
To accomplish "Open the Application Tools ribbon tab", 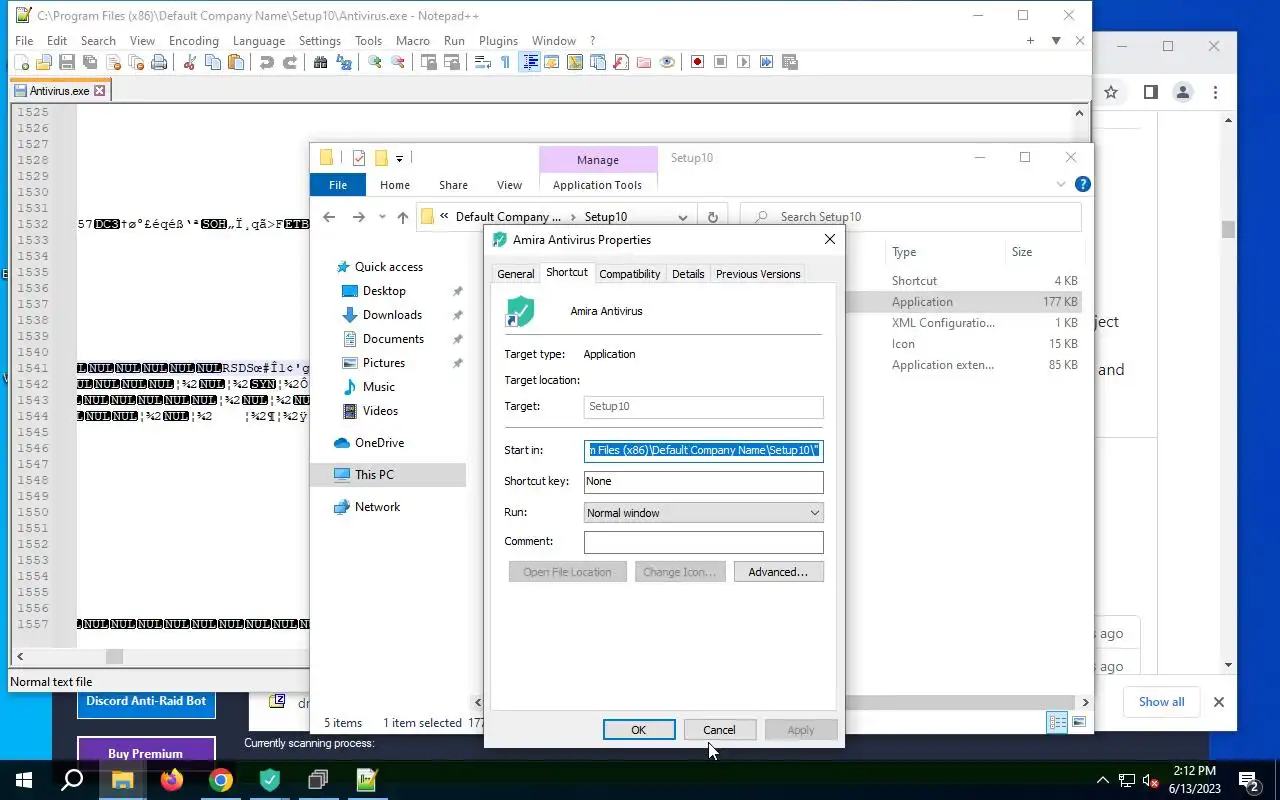I will pos(597,185).
